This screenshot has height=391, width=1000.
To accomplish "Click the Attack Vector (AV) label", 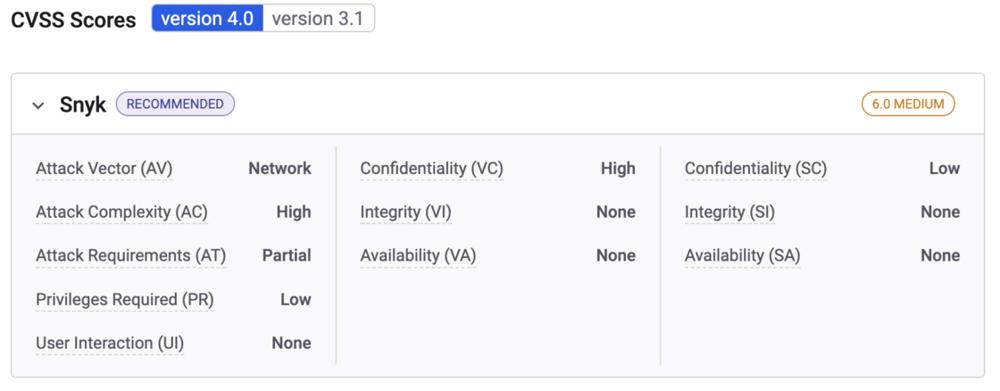I will [x=104, y=168].
